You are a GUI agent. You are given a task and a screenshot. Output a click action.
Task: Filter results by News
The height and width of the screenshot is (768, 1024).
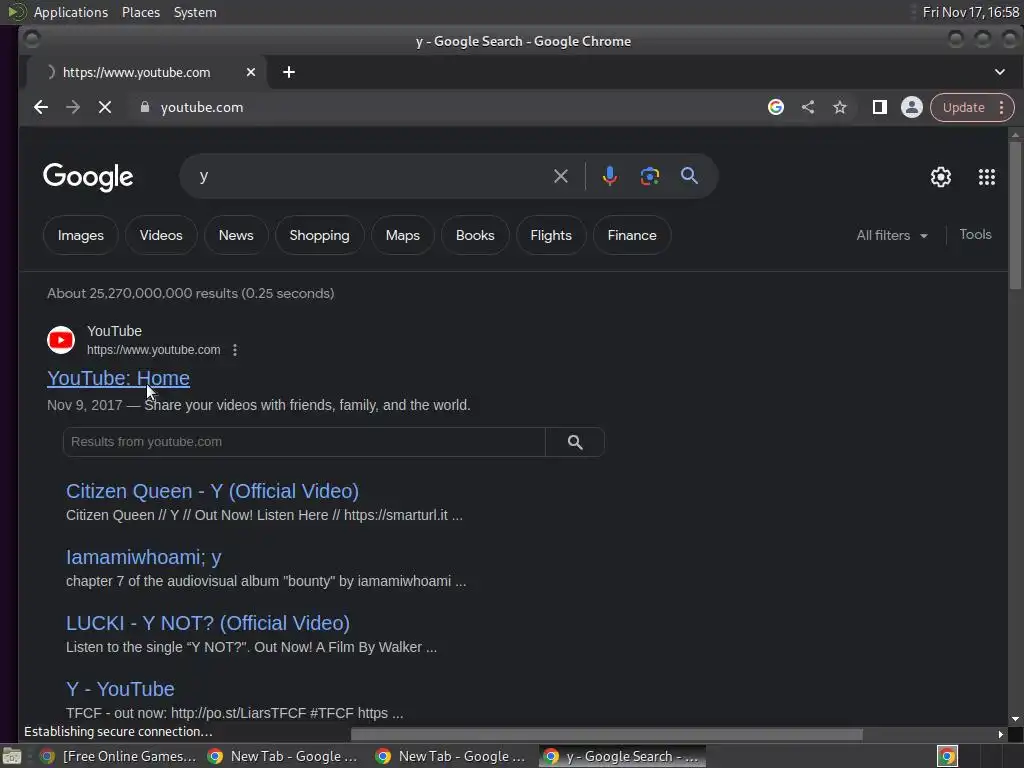tap(236, 235)
